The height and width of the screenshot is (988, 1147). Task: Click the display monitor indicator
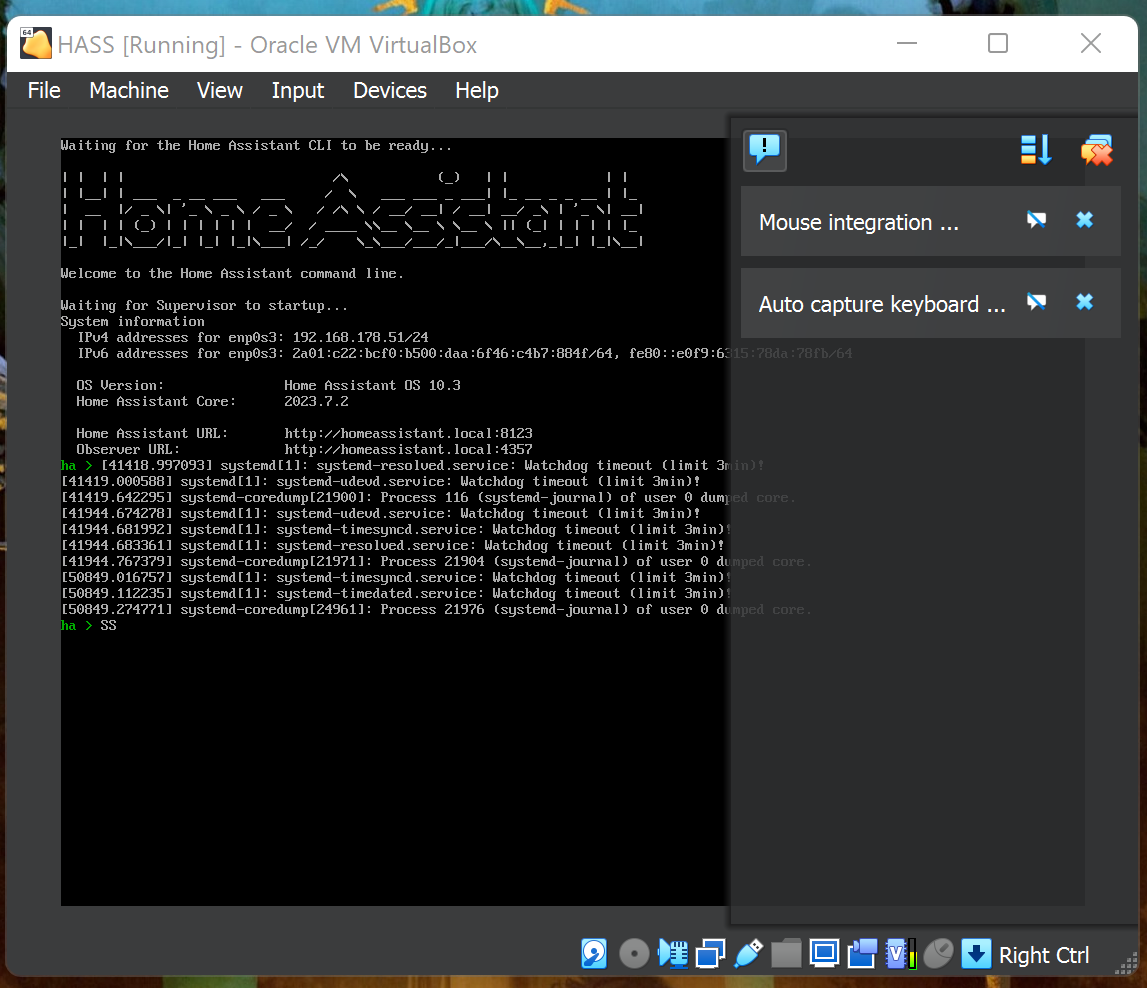824,954
